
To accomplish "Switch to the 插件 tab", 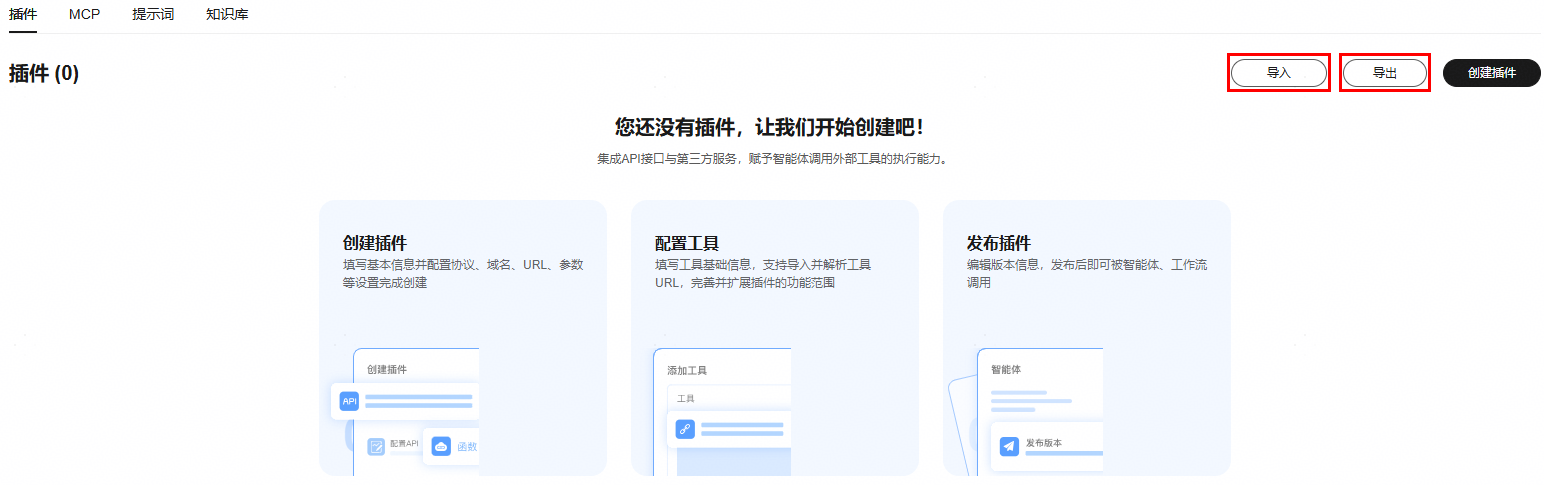I will pos(23,15).
